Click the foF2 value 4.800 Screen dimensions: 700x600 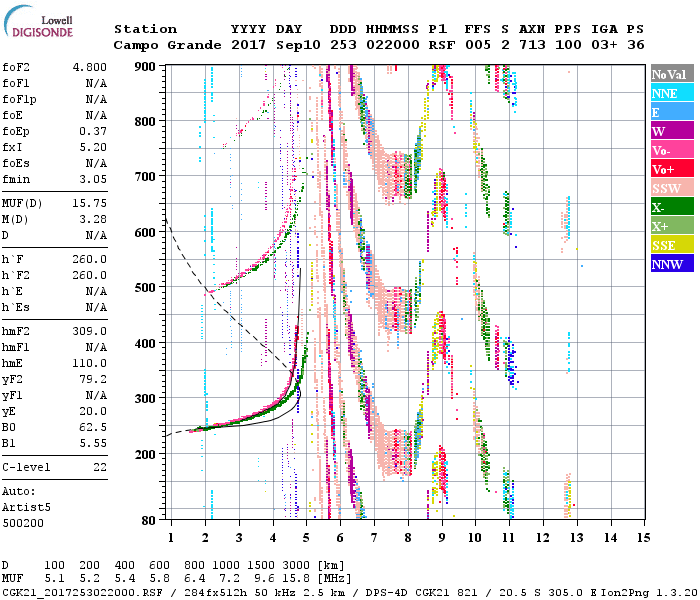point(88,68)
